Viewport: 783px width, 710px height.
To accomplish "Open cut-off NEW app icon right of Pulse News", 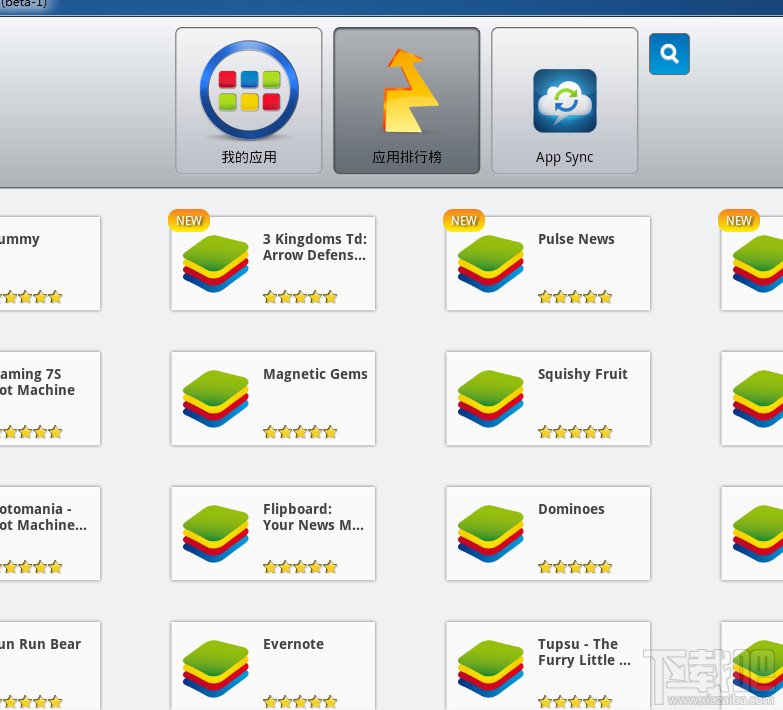I will [x=758, y=263].
